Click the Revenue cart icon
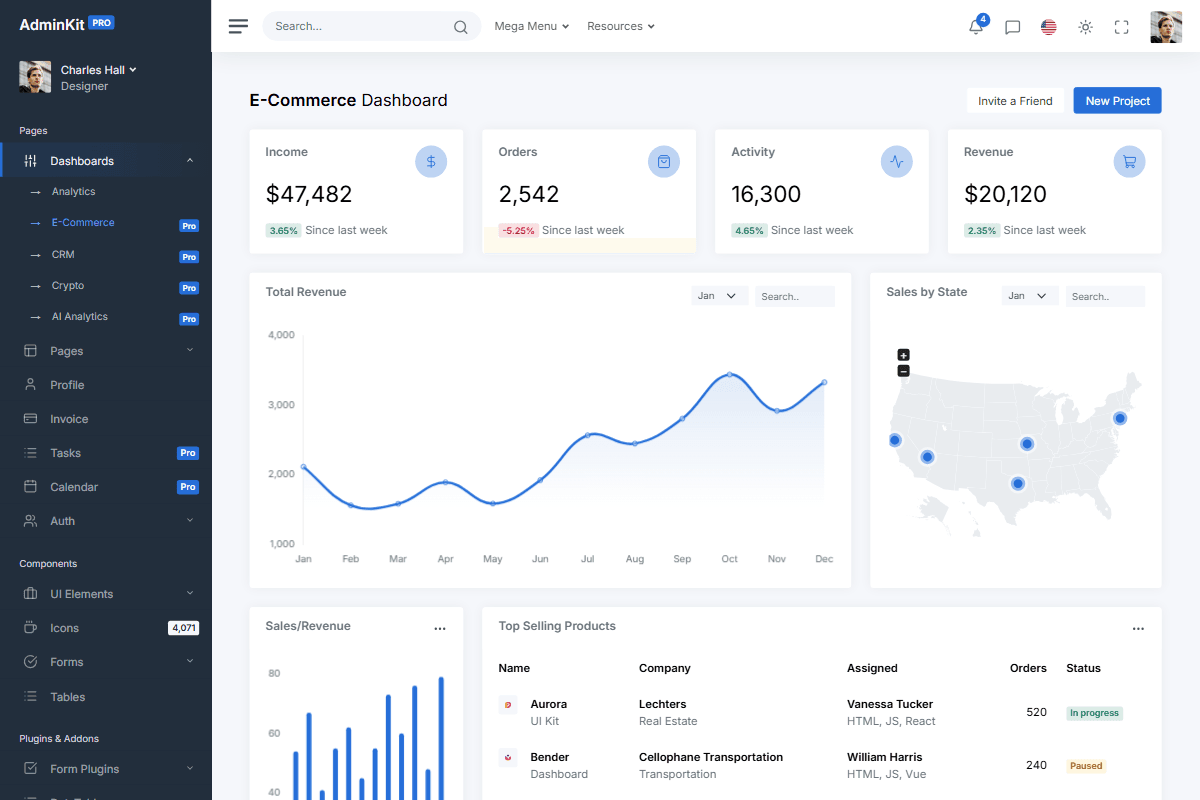 click(1130, 161)
